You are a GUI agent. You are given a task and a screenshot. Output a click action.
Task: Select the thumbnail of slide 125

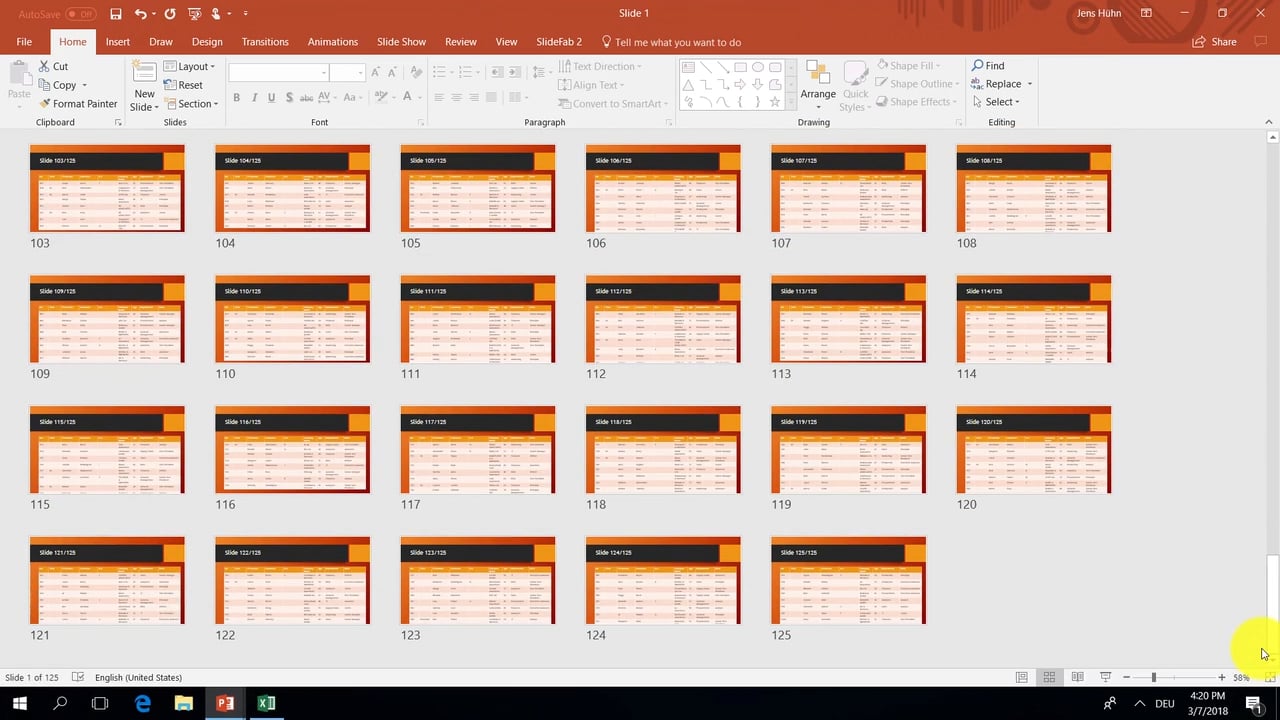pyautogui.click(x=848, y=580)
